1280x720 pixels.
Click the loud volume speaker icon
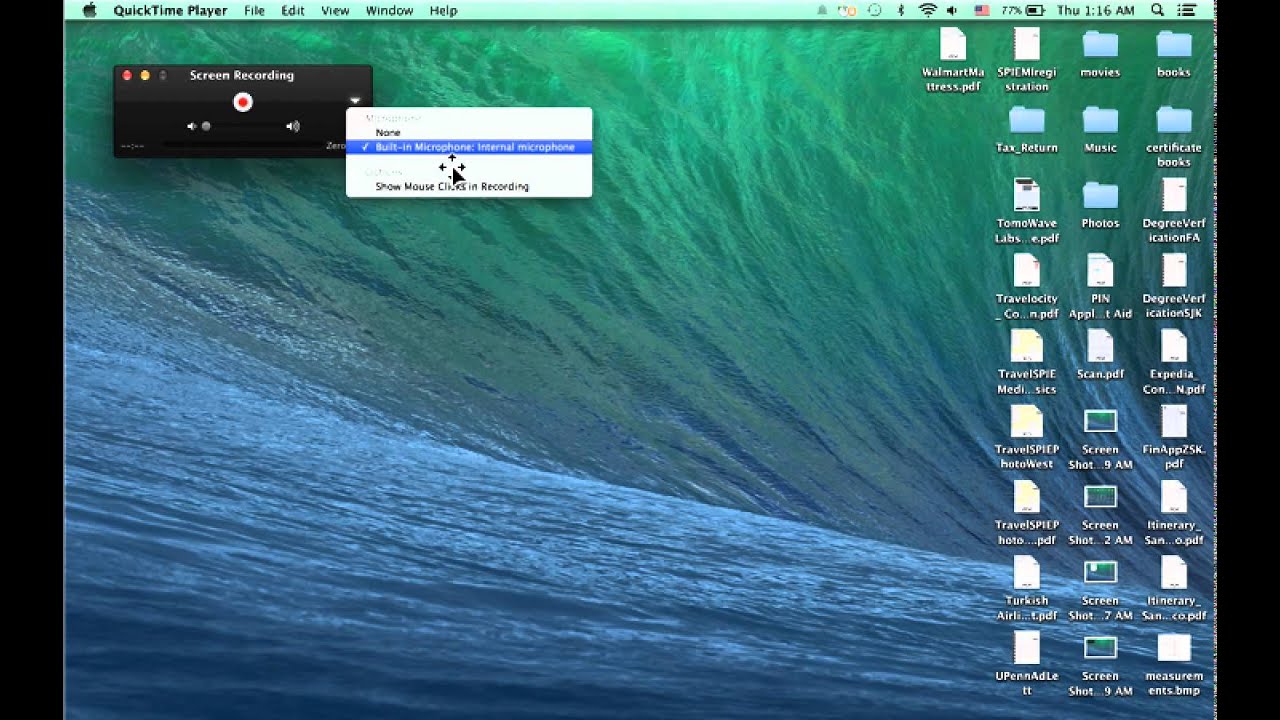tap(292, 126)
